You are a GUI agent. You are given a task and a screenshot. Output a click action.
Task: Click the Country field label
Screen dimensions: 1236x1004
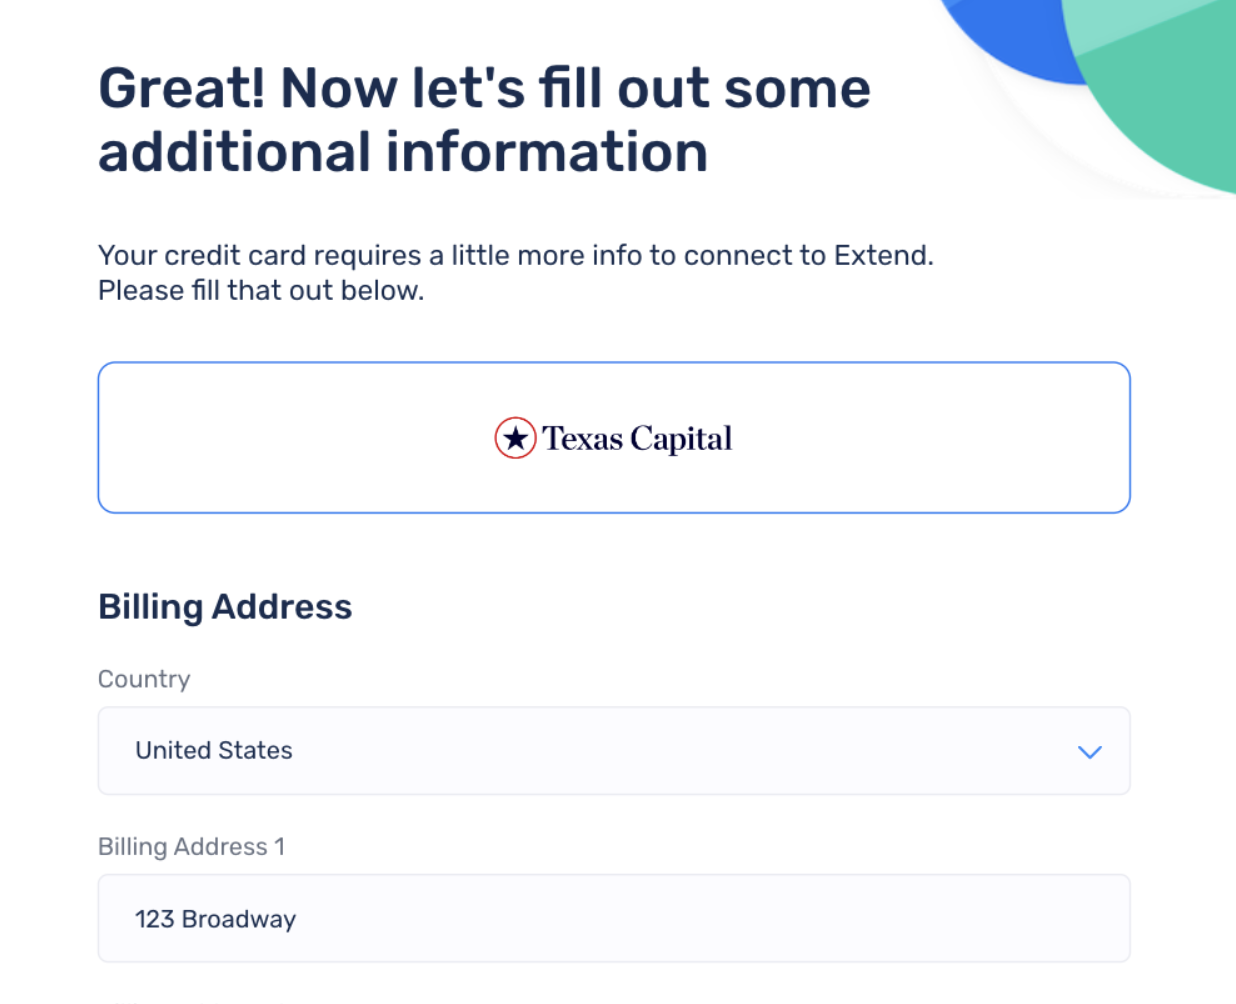tap(144, 679)
